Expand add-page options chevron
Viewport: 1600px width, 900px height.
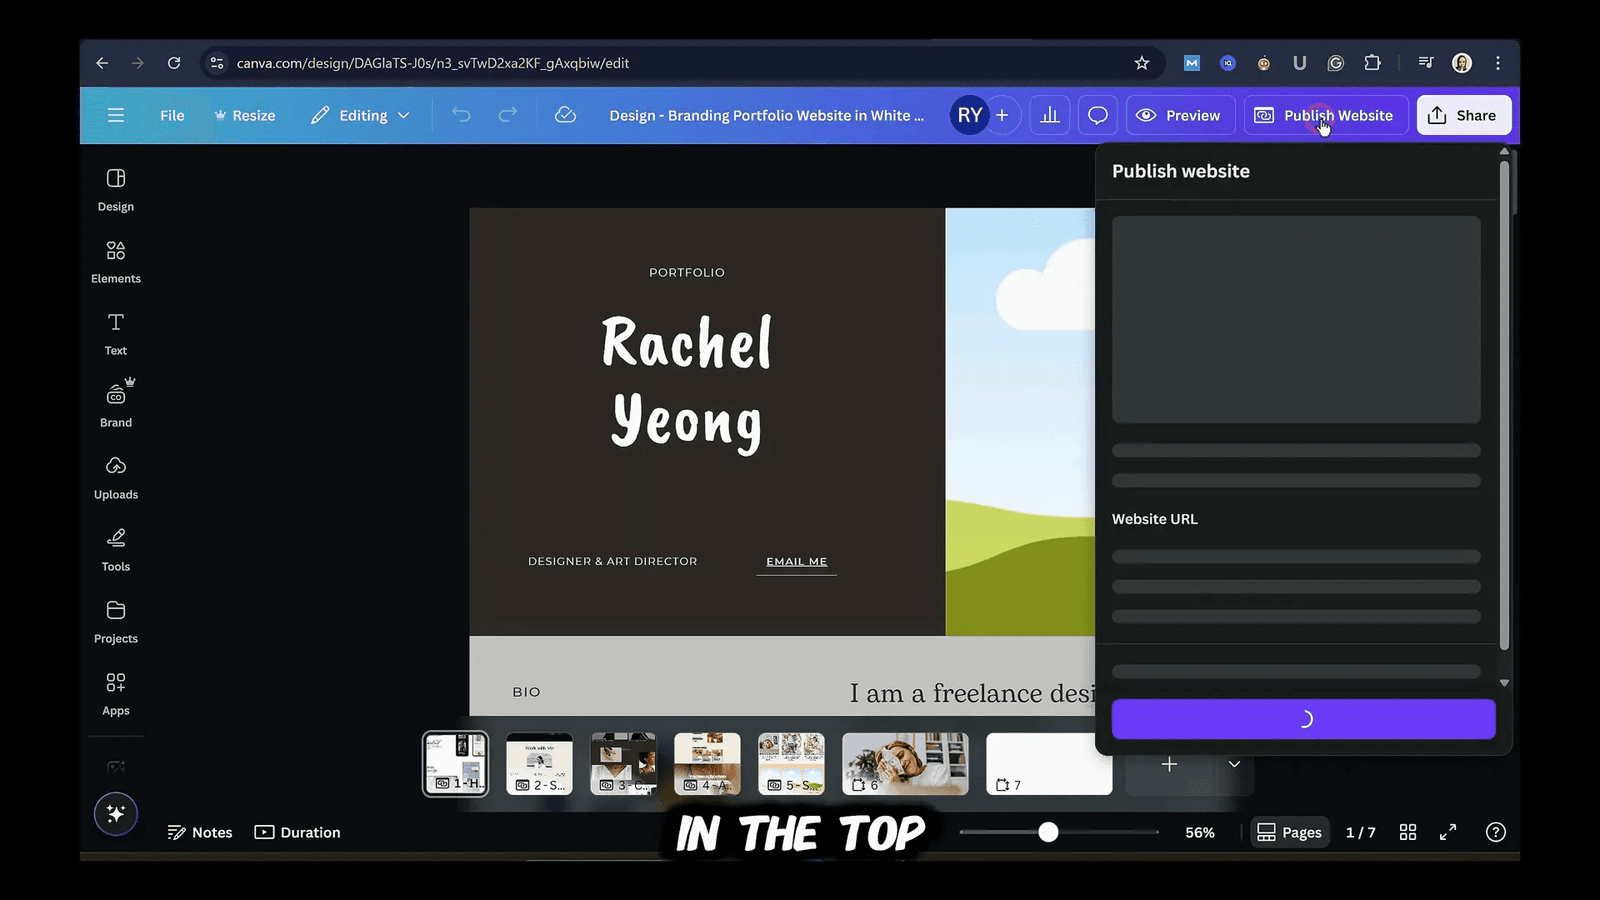click(1234, 764)
